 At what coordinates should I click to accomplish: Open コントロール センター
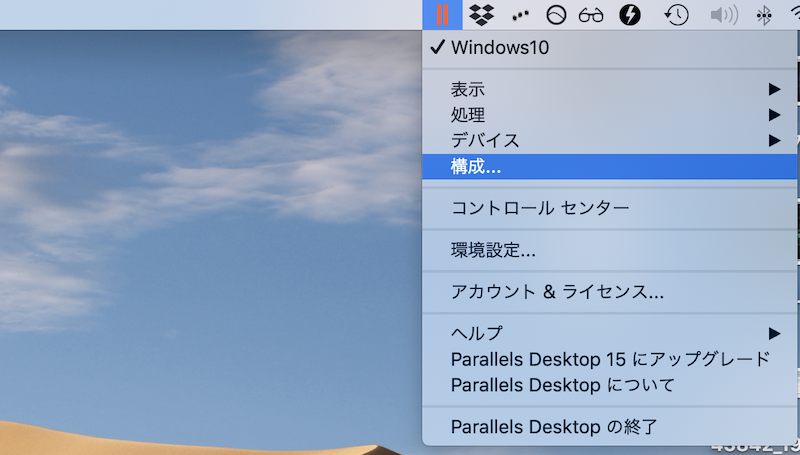point(540,208)
